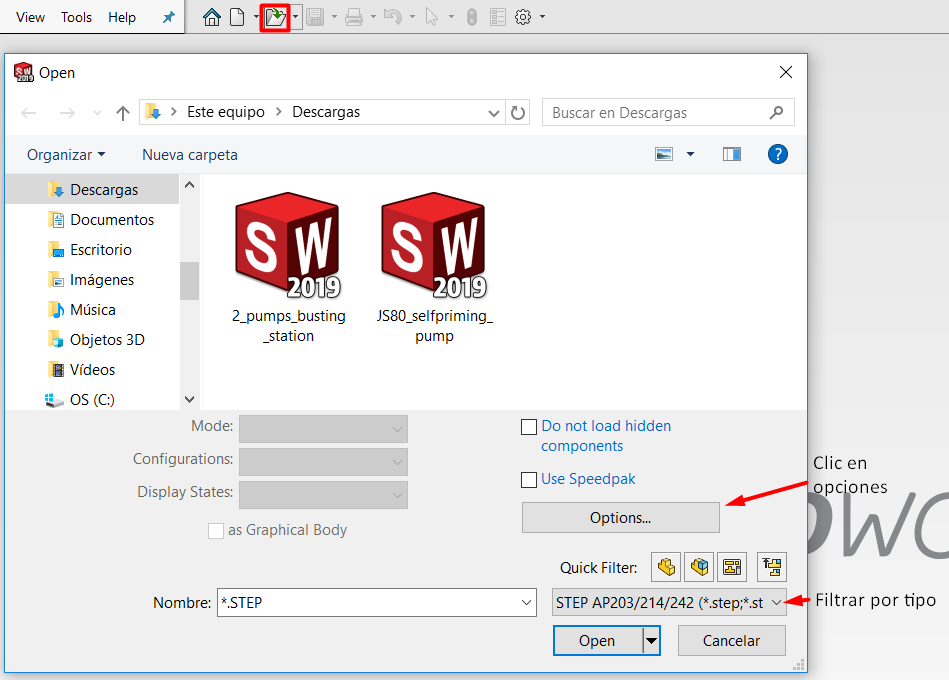Click the Save toolbar icon

(315, 17)
